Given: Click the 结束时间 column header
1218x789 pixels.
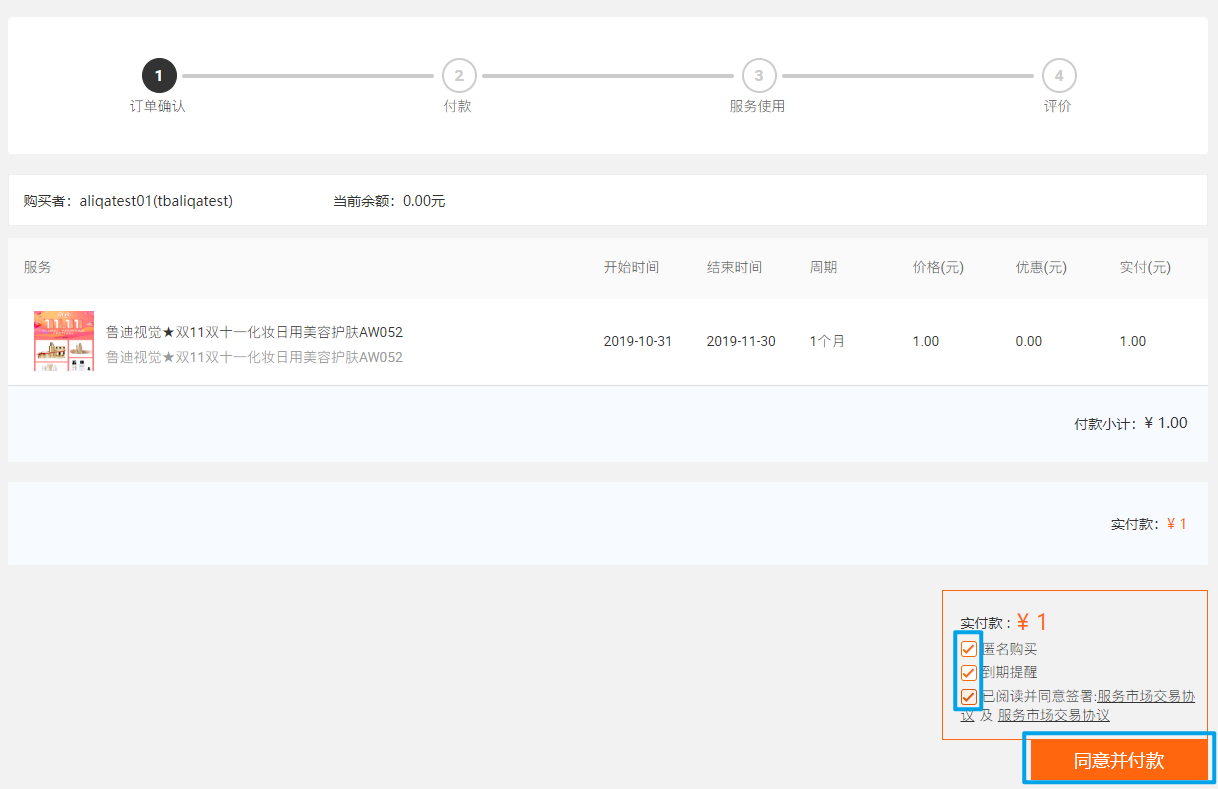Looking at the screenshot, I should (734, 267).
